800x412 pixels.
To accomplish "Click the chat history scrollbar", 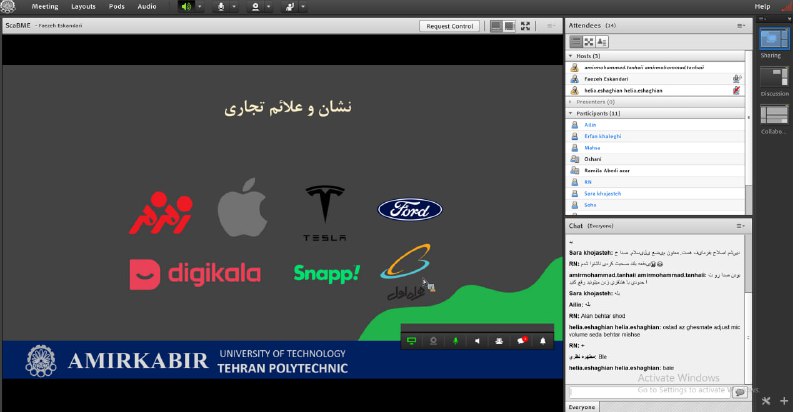I will point(748,310).
